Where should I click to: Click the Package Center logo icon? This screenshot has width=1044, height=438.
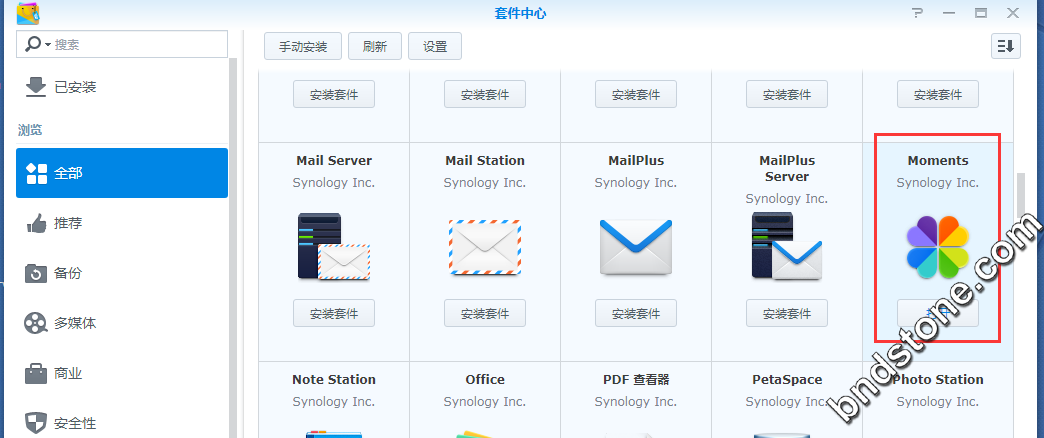point(28,13)
